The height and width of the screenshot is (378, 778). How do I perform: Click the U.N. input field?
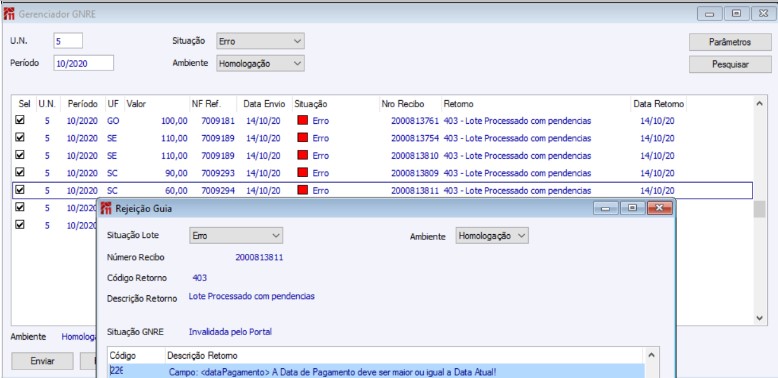[68, 41]
